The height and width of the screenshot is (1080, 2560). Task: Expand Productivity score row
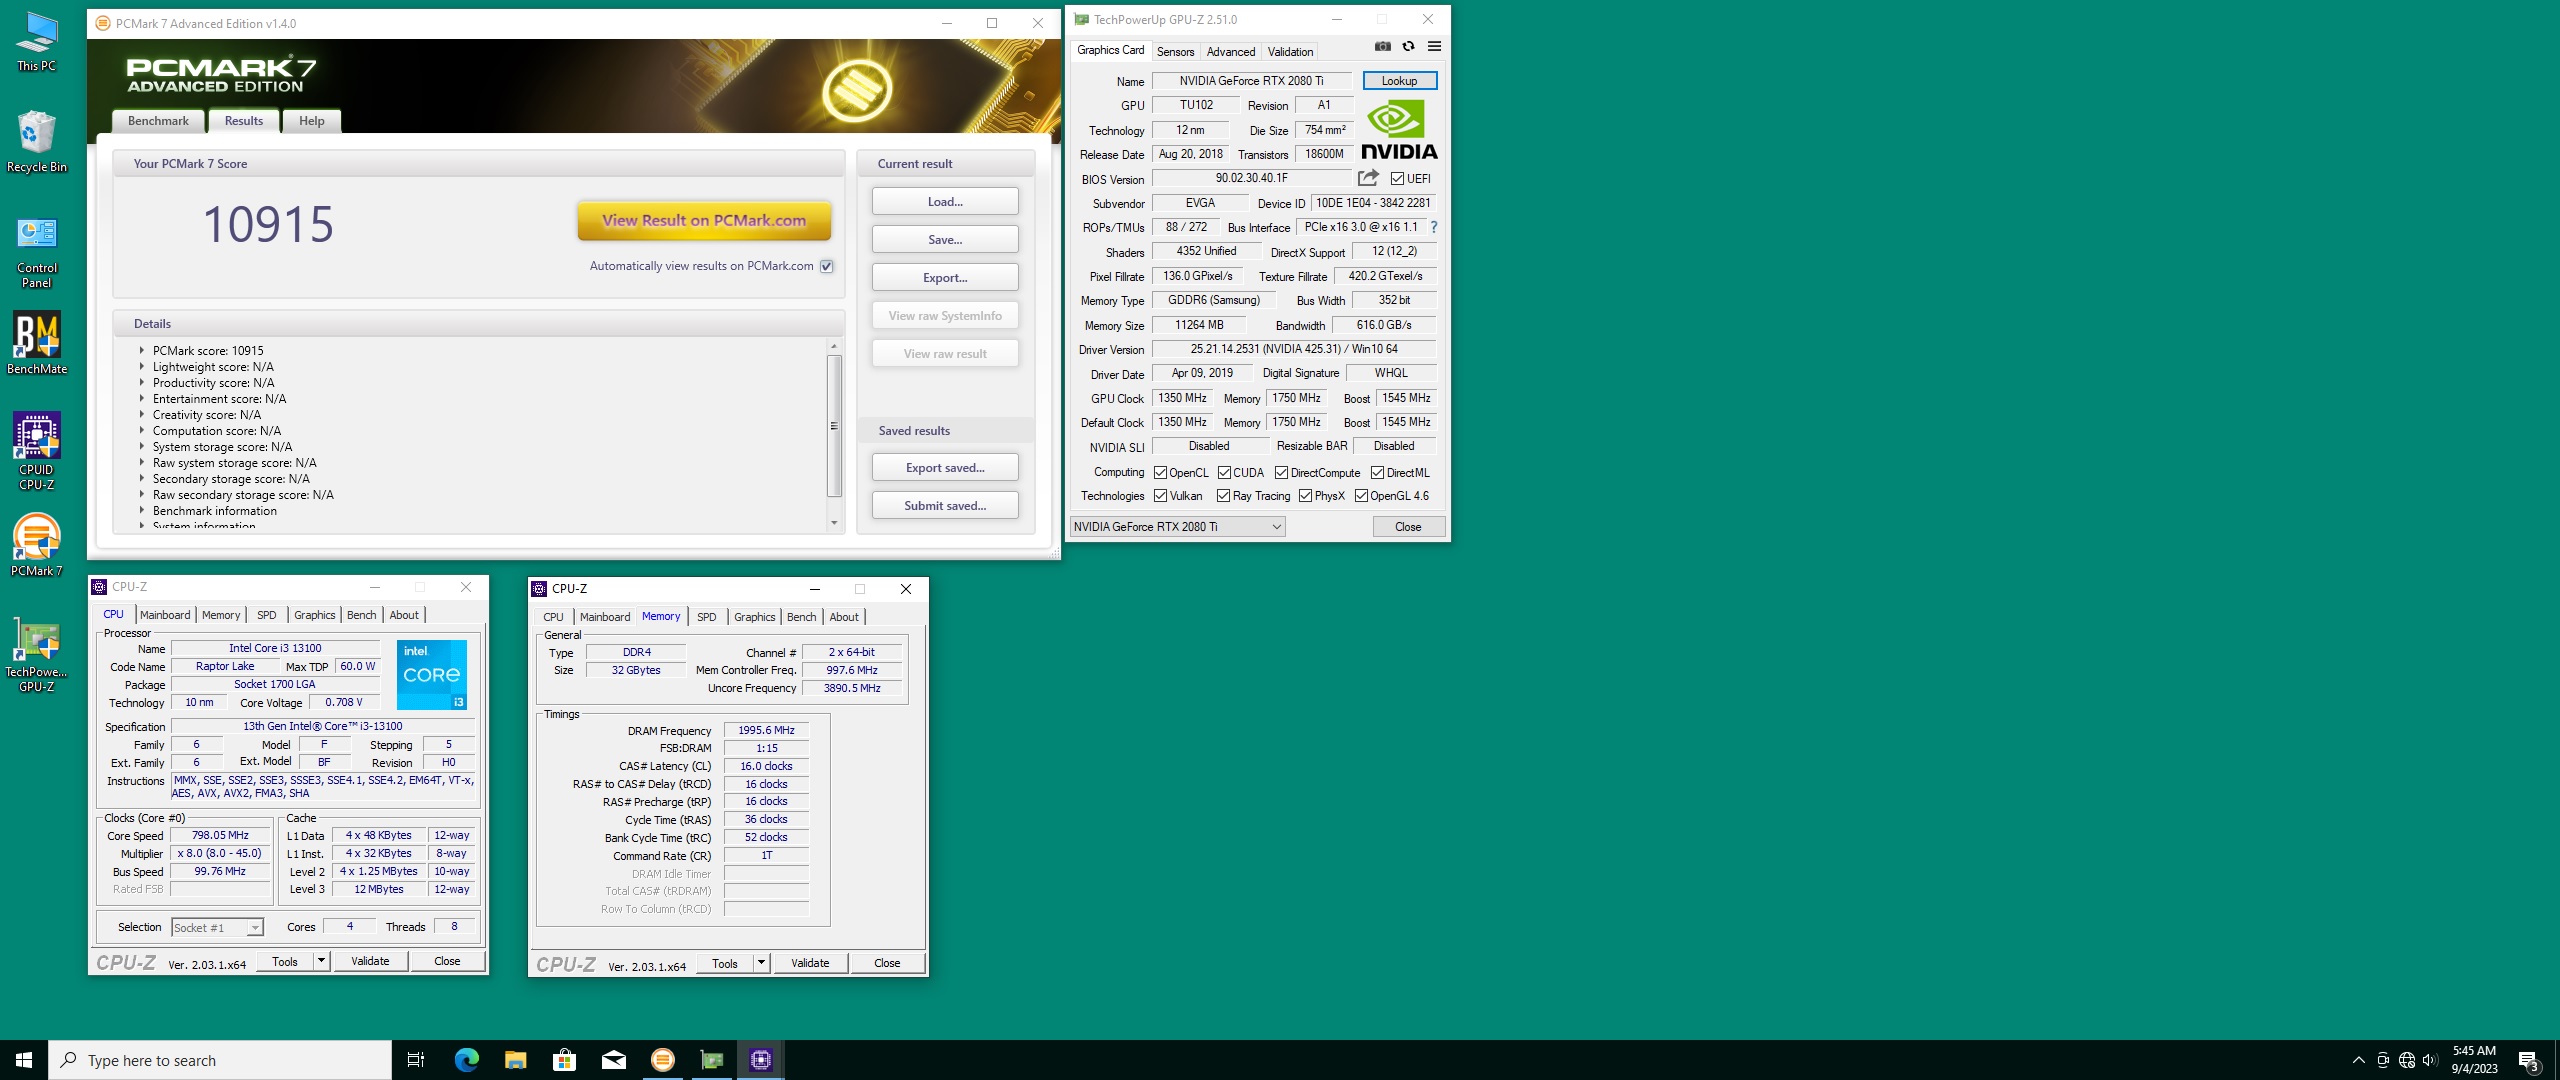(142, 383)
